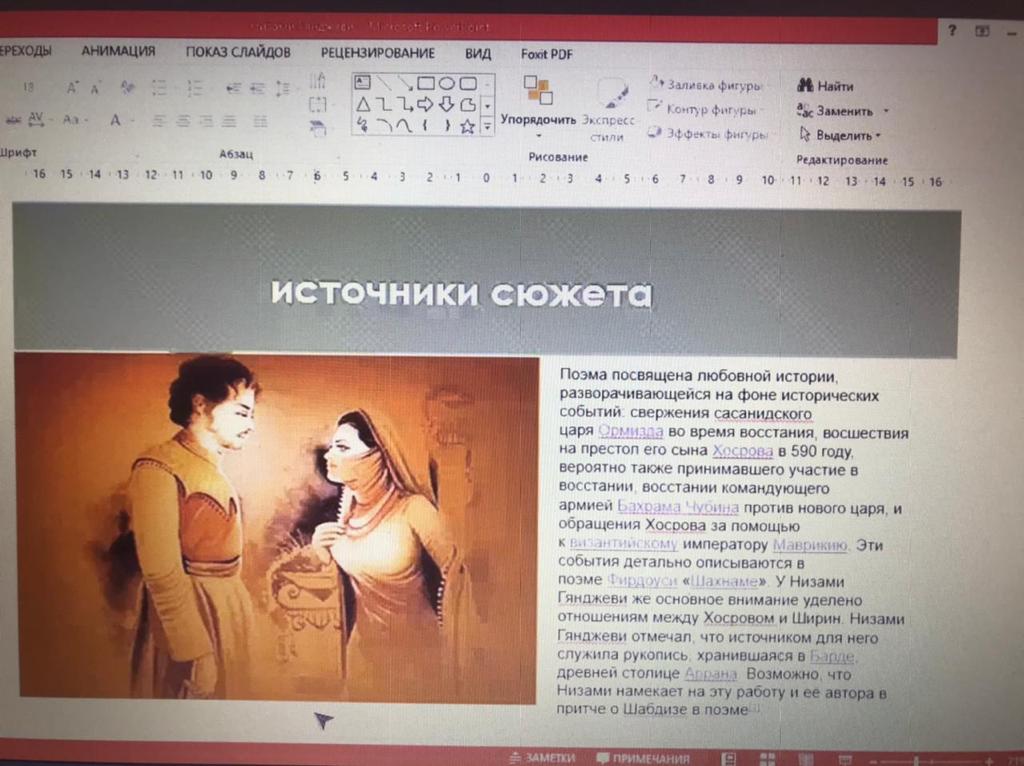This screenshot has height=766, width=1024.
Task: Select the curve shape
Action: 405,125
